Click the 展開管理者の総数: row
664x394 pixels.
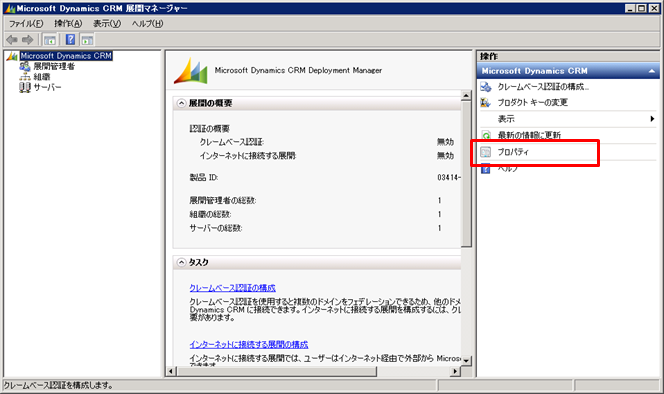[315, 200]
